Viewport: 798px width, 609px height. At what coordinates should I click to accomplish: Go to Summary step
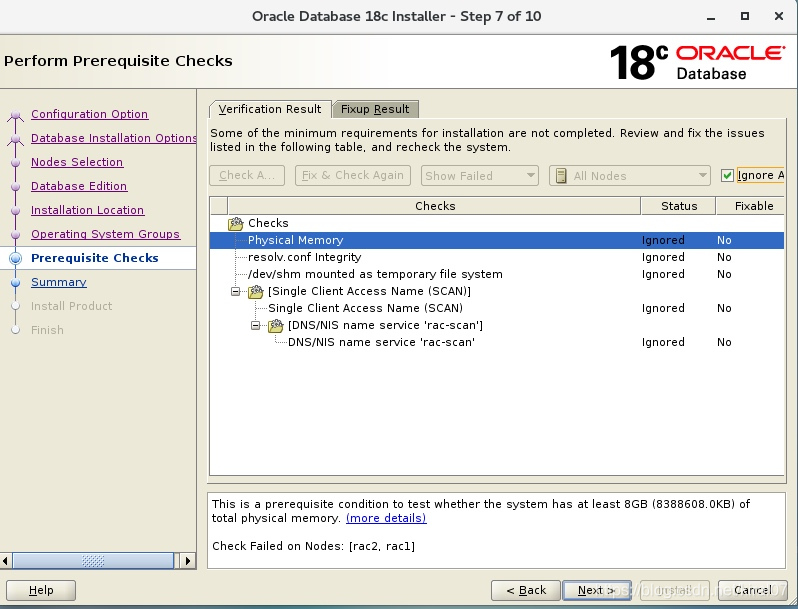pos(59,282)
